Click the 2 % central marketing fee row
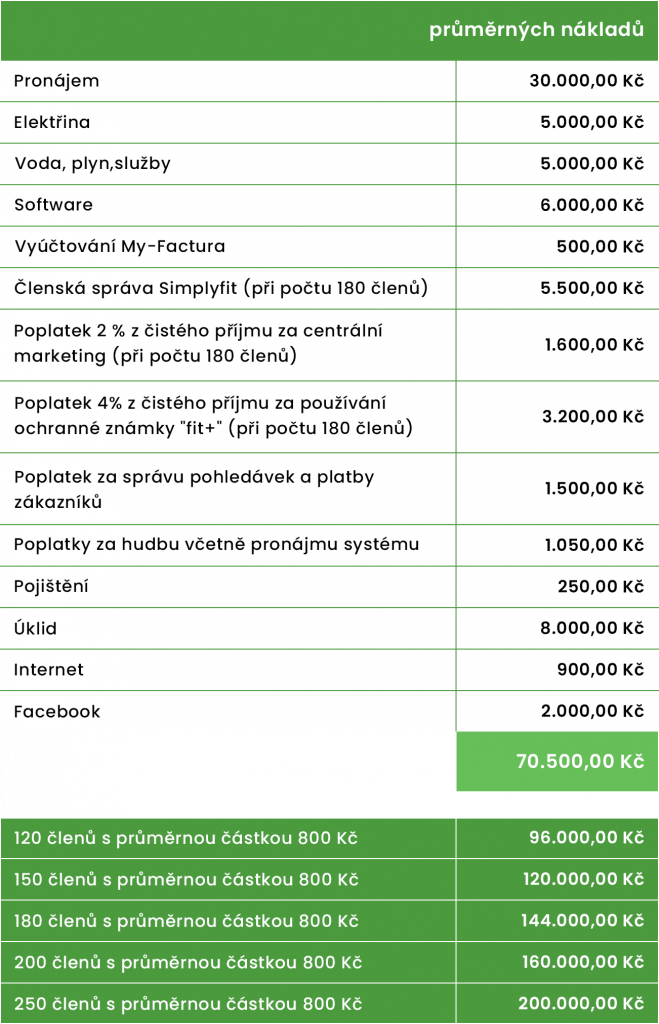This screenshot has width=659, height=1024. click(329, 344)
